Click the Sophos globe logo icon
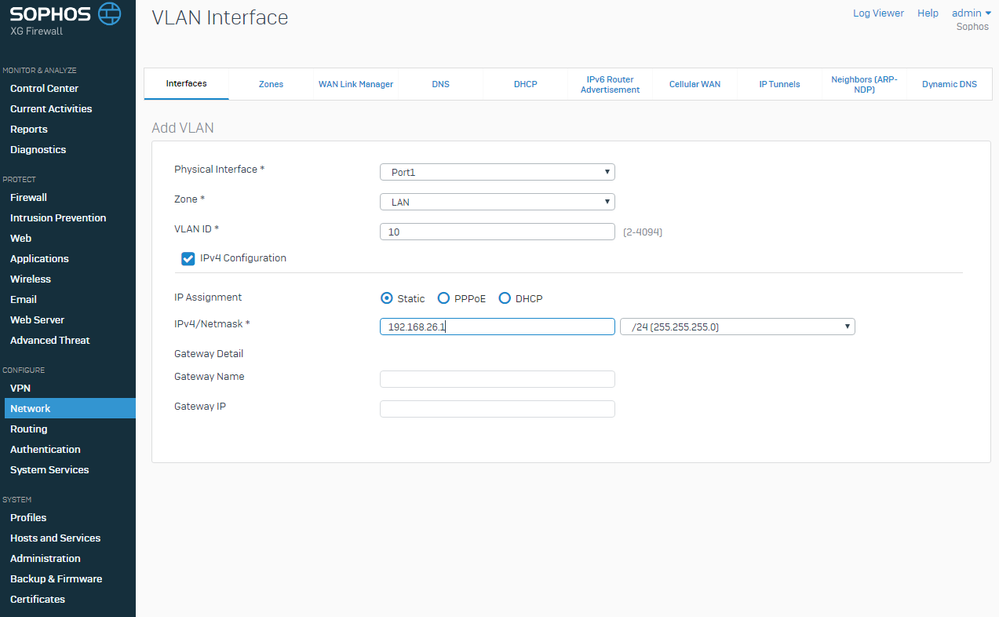The width and height of the screenshot is (999, 617). [110, 13]
